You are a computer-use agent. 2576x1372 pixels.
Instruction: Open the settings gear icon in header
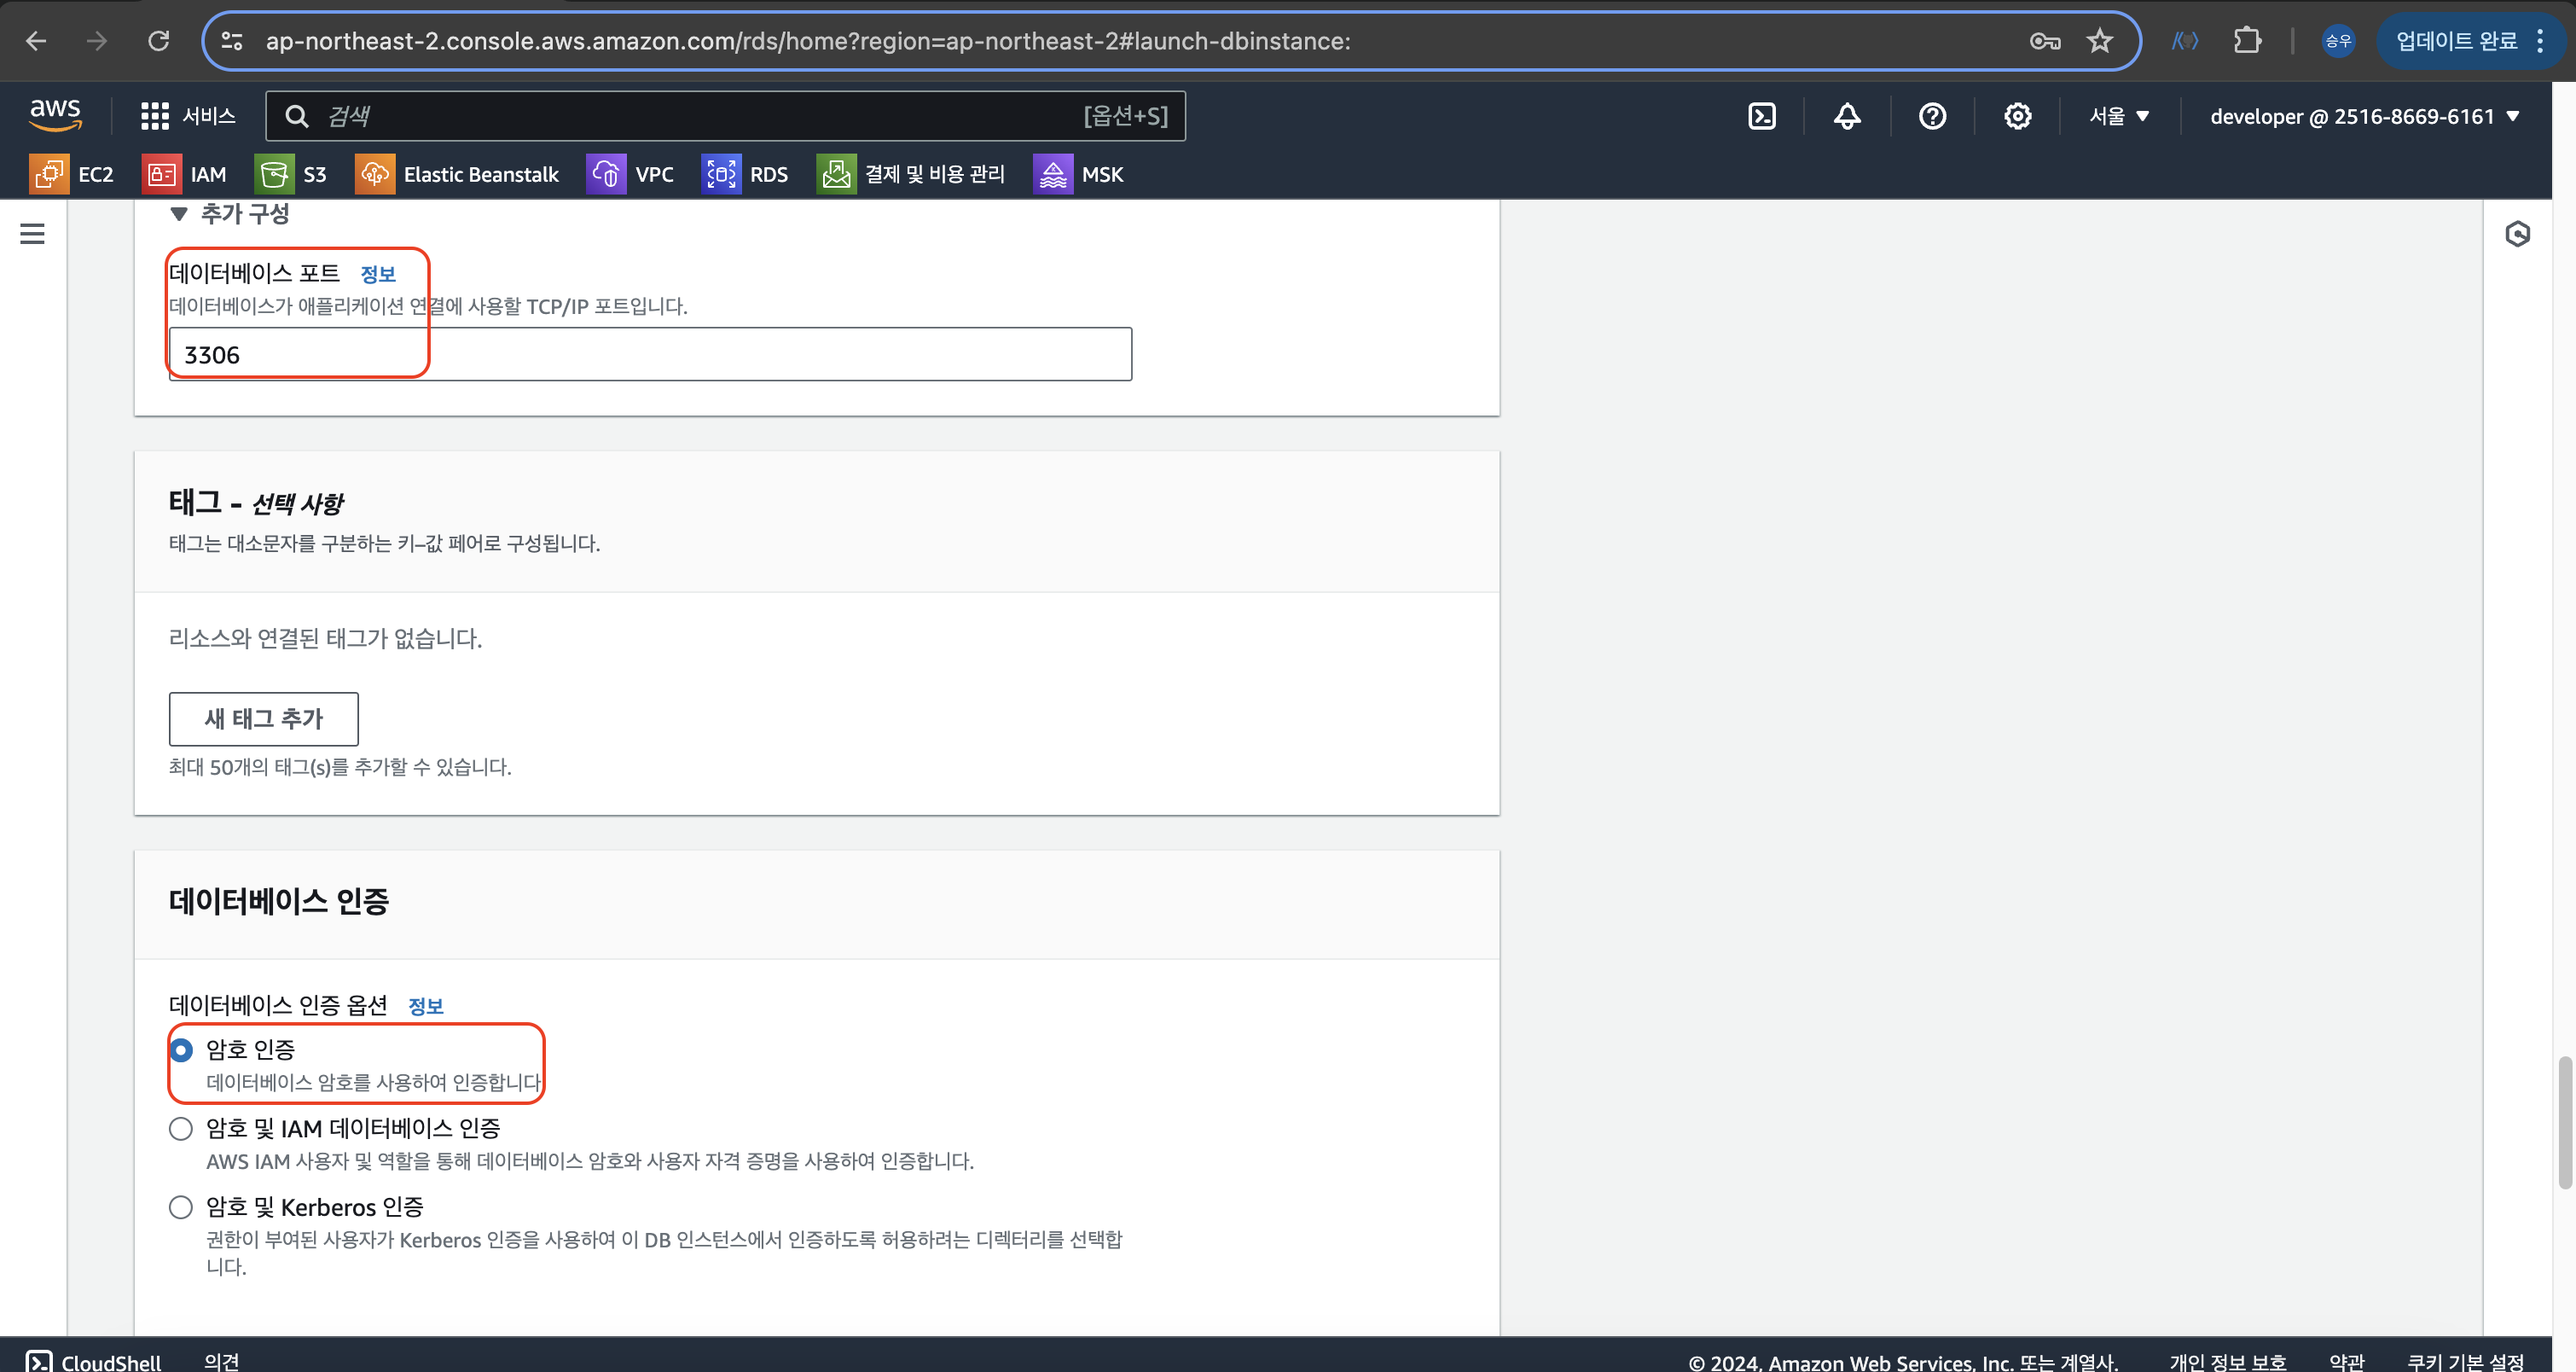click(x=2017, y=116)
